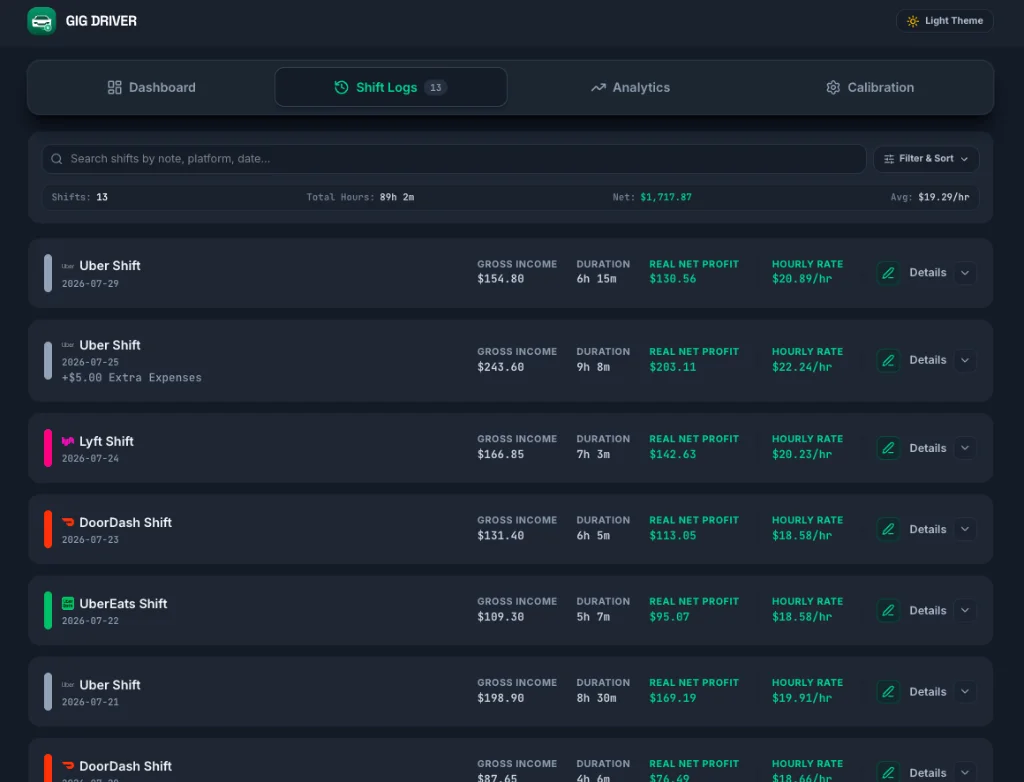
Task: Edit the Uber shift from 2026-07-25
Action: pos(888,361)
